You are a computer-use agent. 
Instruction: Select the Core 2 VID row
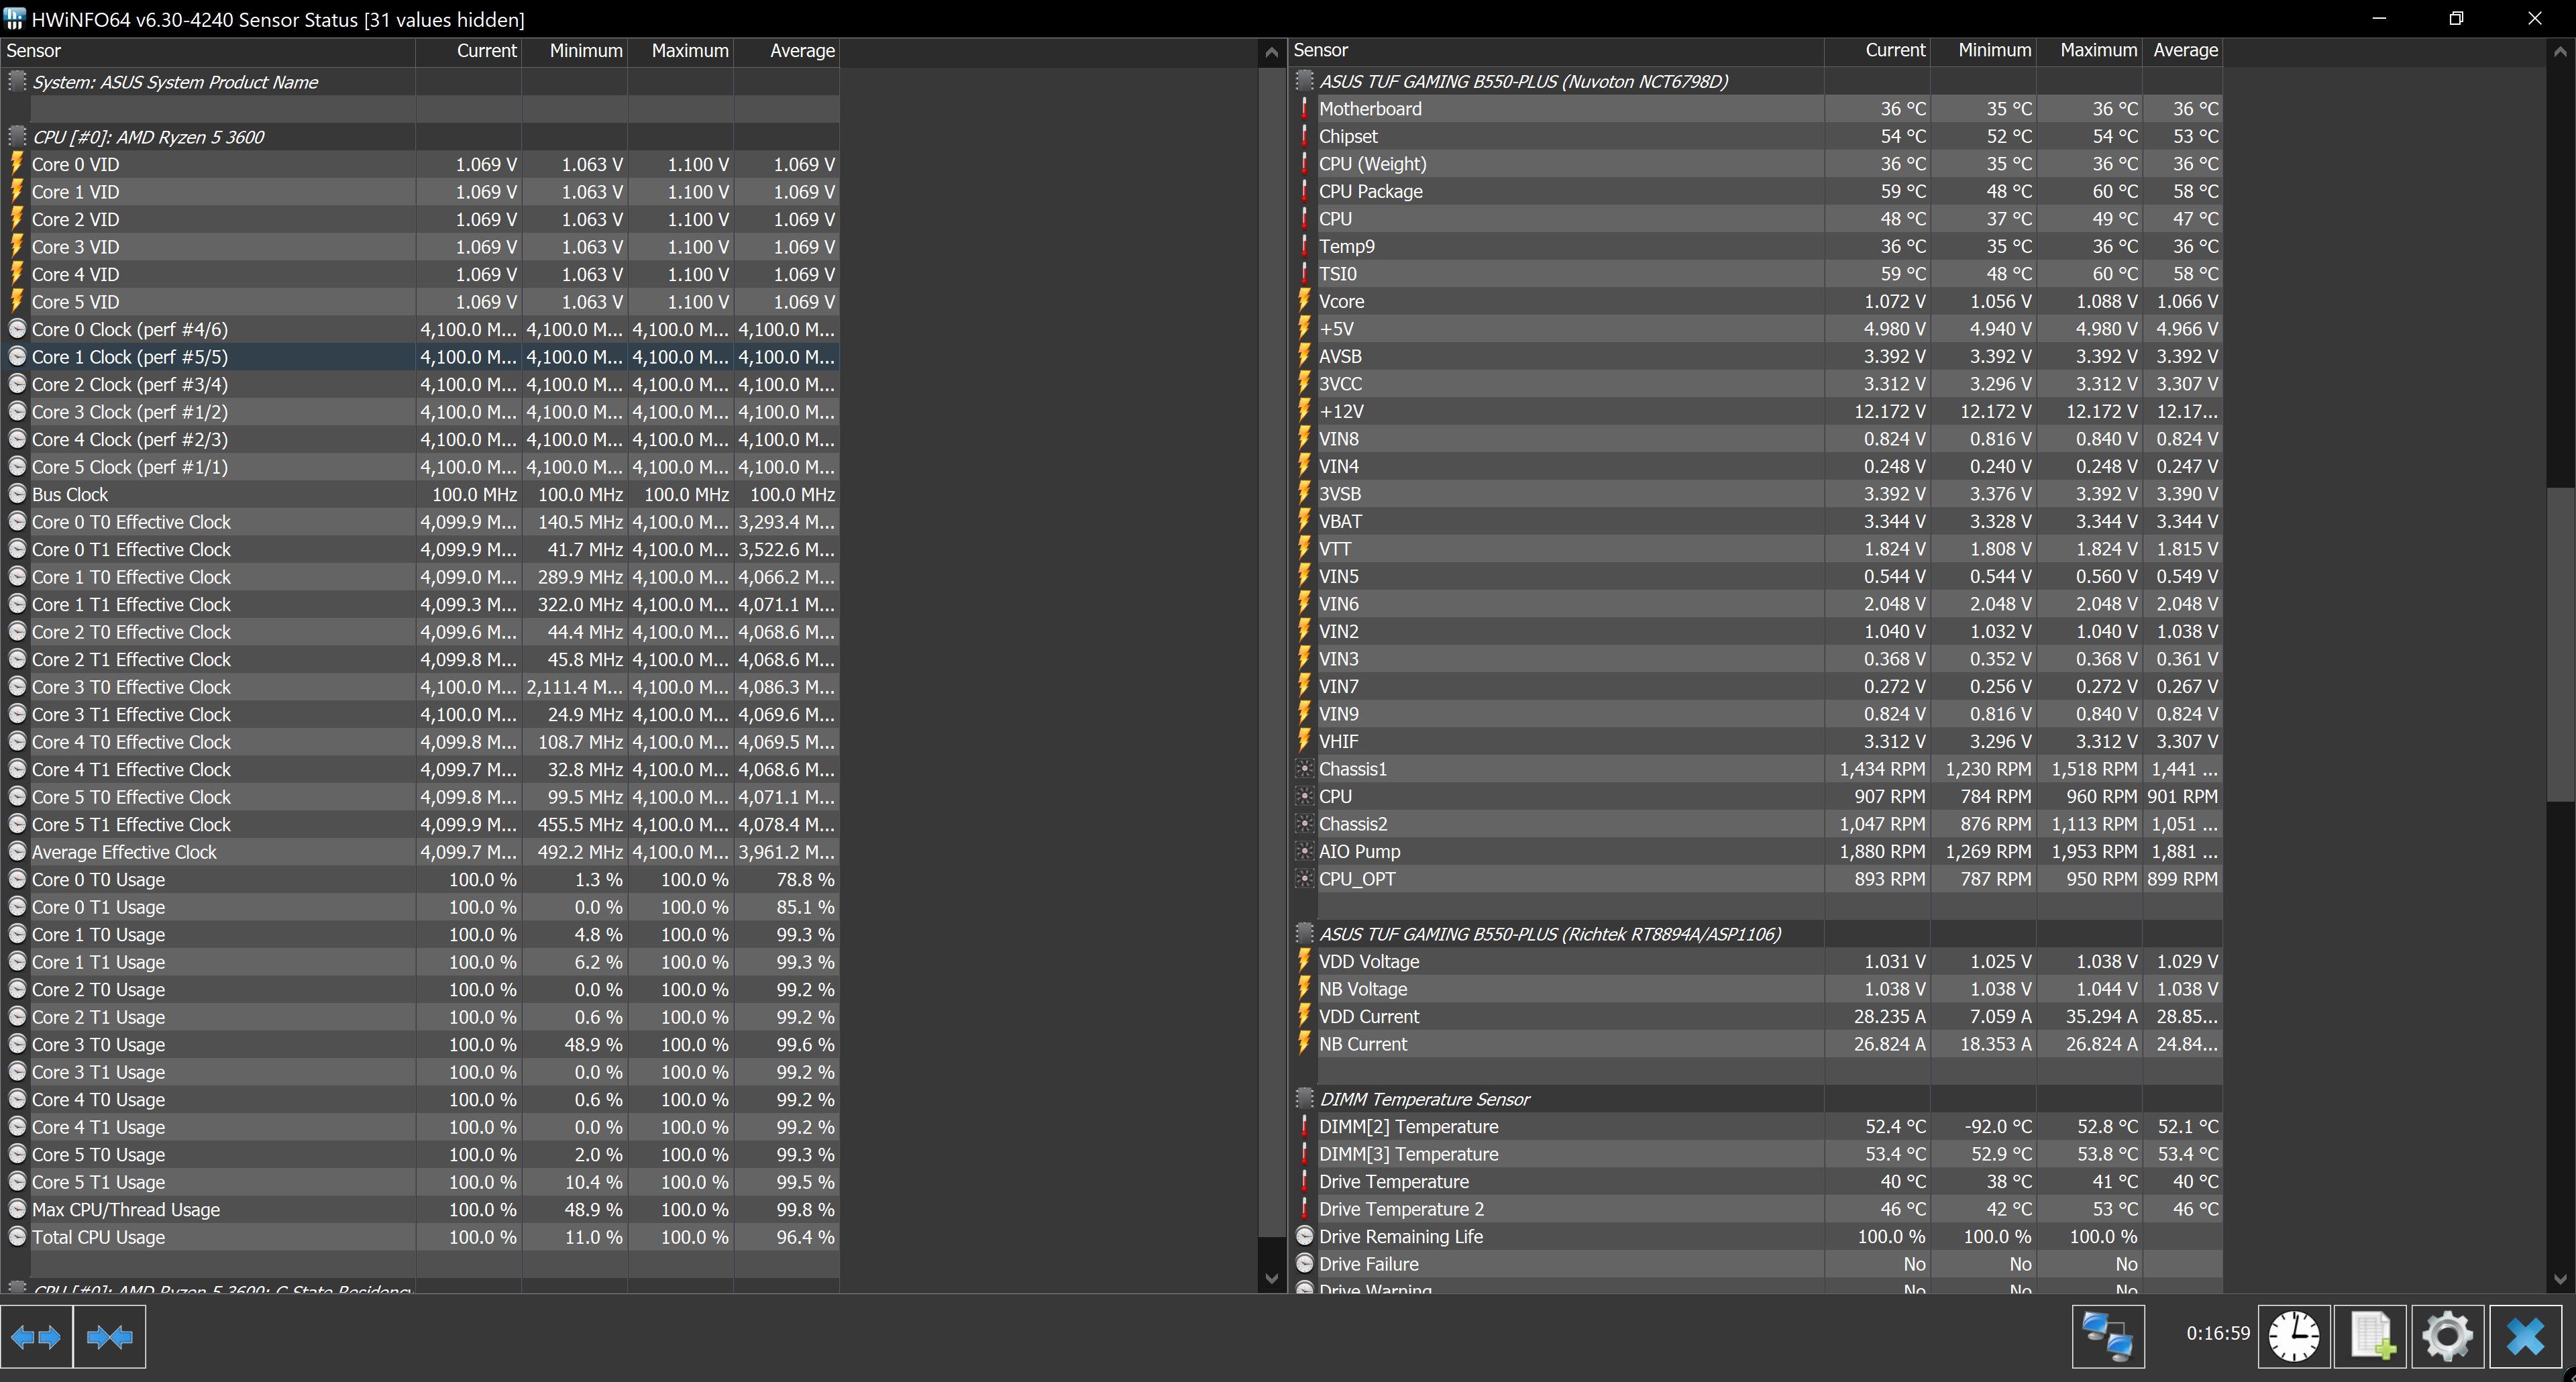coord(420,219)
